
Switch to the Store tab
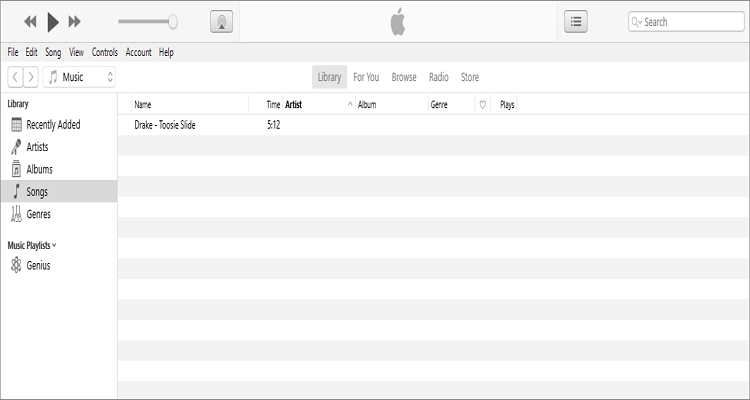pyautogui.click(x=470, y=77)
